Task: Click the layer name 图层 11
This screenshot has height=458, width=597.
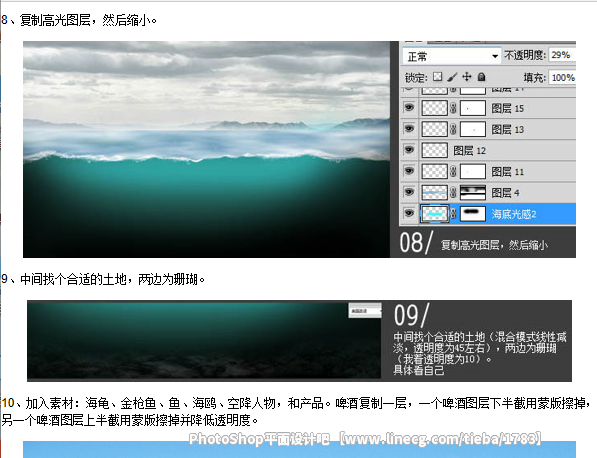Action: click(508, 172)
